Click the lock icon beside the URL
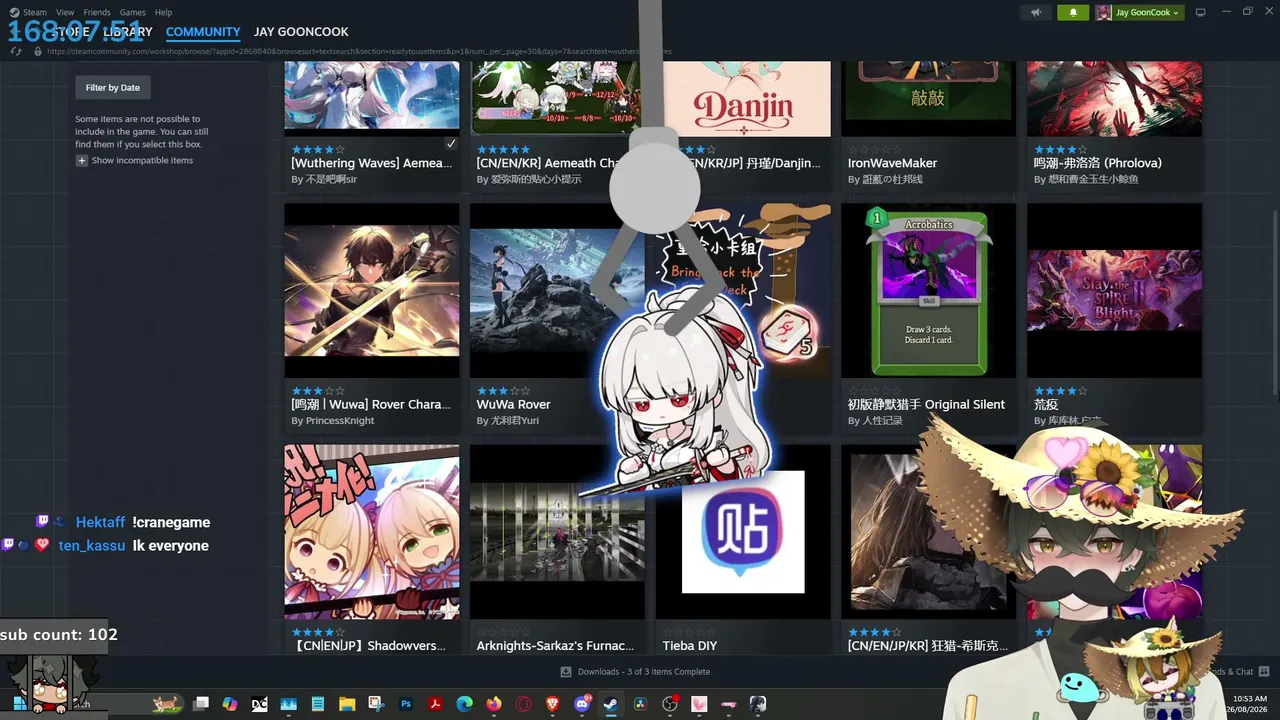The height and width of the screenshot is (720, 1280). pyautogui.click(x=38, y=51)
